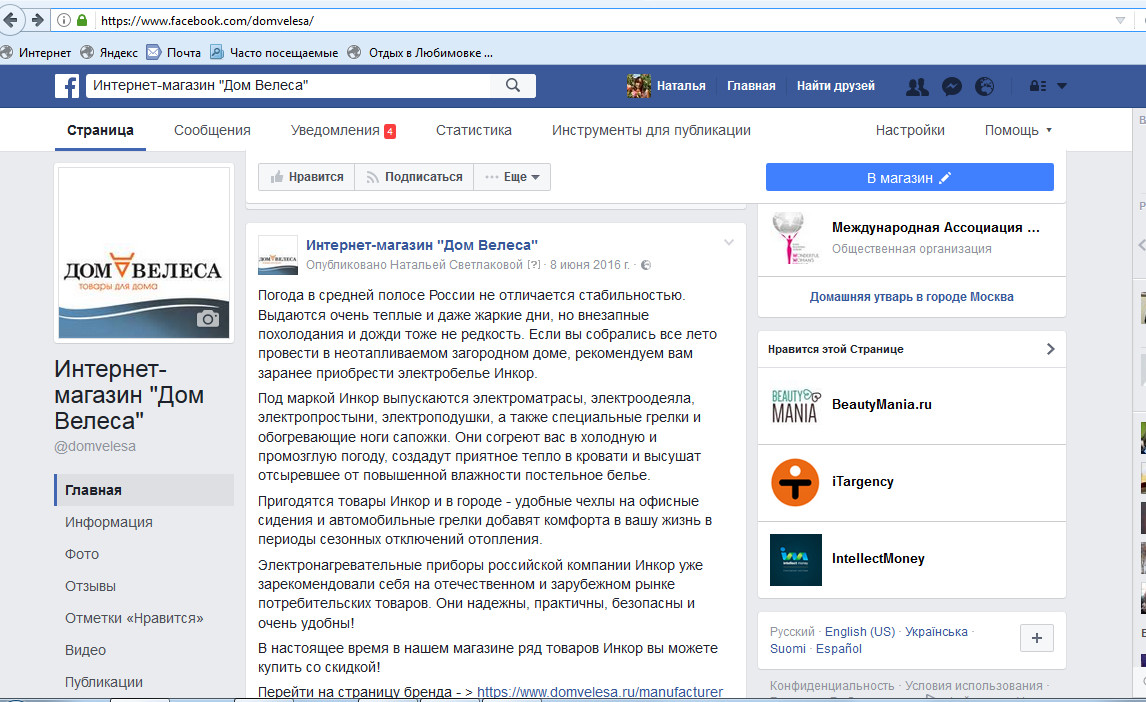The width and height of the screenshot is (1146, 702).
Task: Select Фото in the page sidebar
Action: tap(82, 554)
